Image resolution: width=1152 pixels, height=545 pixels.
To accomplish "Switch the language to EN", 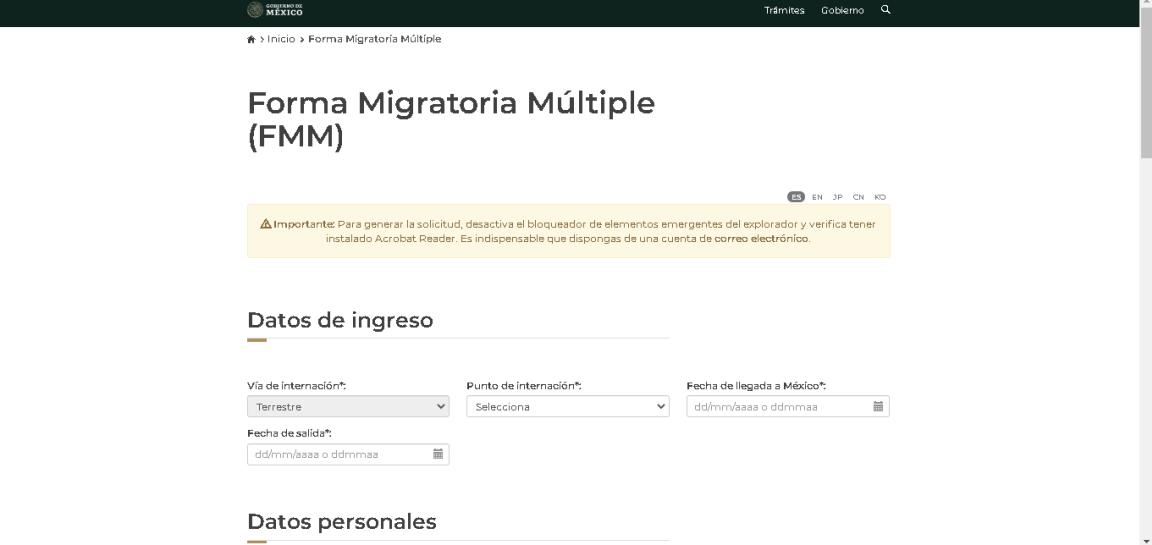I will coord(817,197).
